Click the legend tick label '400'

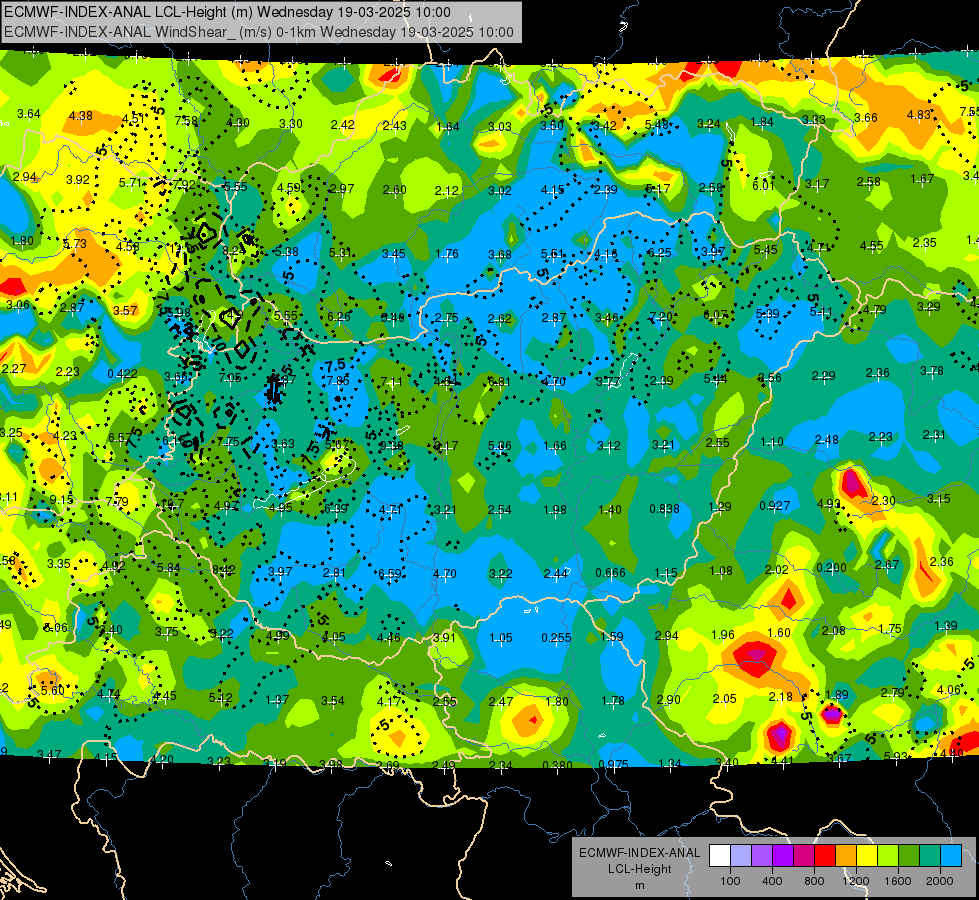[772, 881]
